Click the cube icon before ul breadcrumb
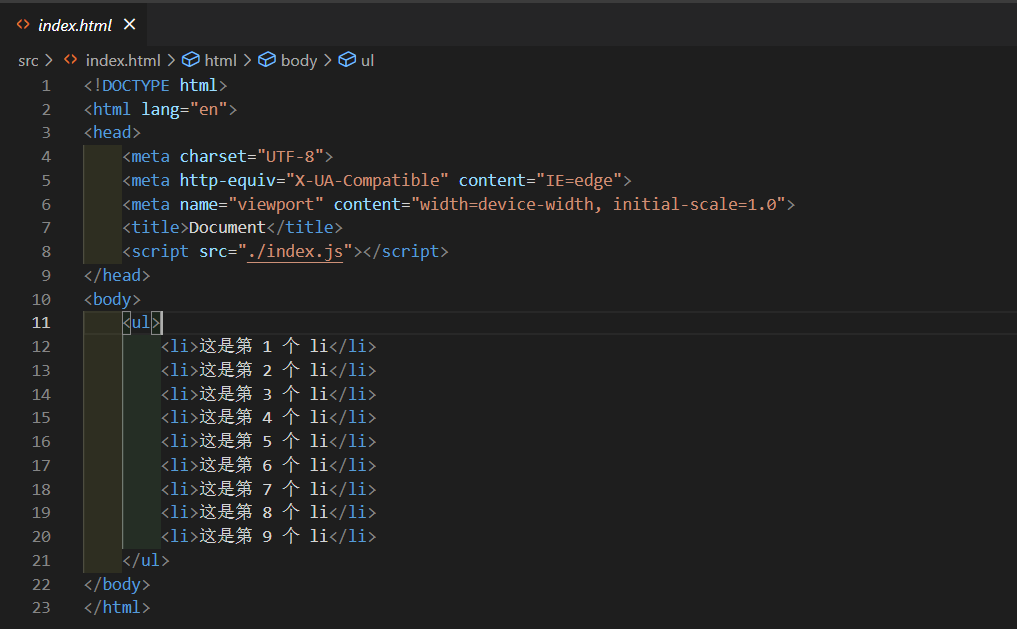Viewport: 1017px width, 629px height. (347, 60)
